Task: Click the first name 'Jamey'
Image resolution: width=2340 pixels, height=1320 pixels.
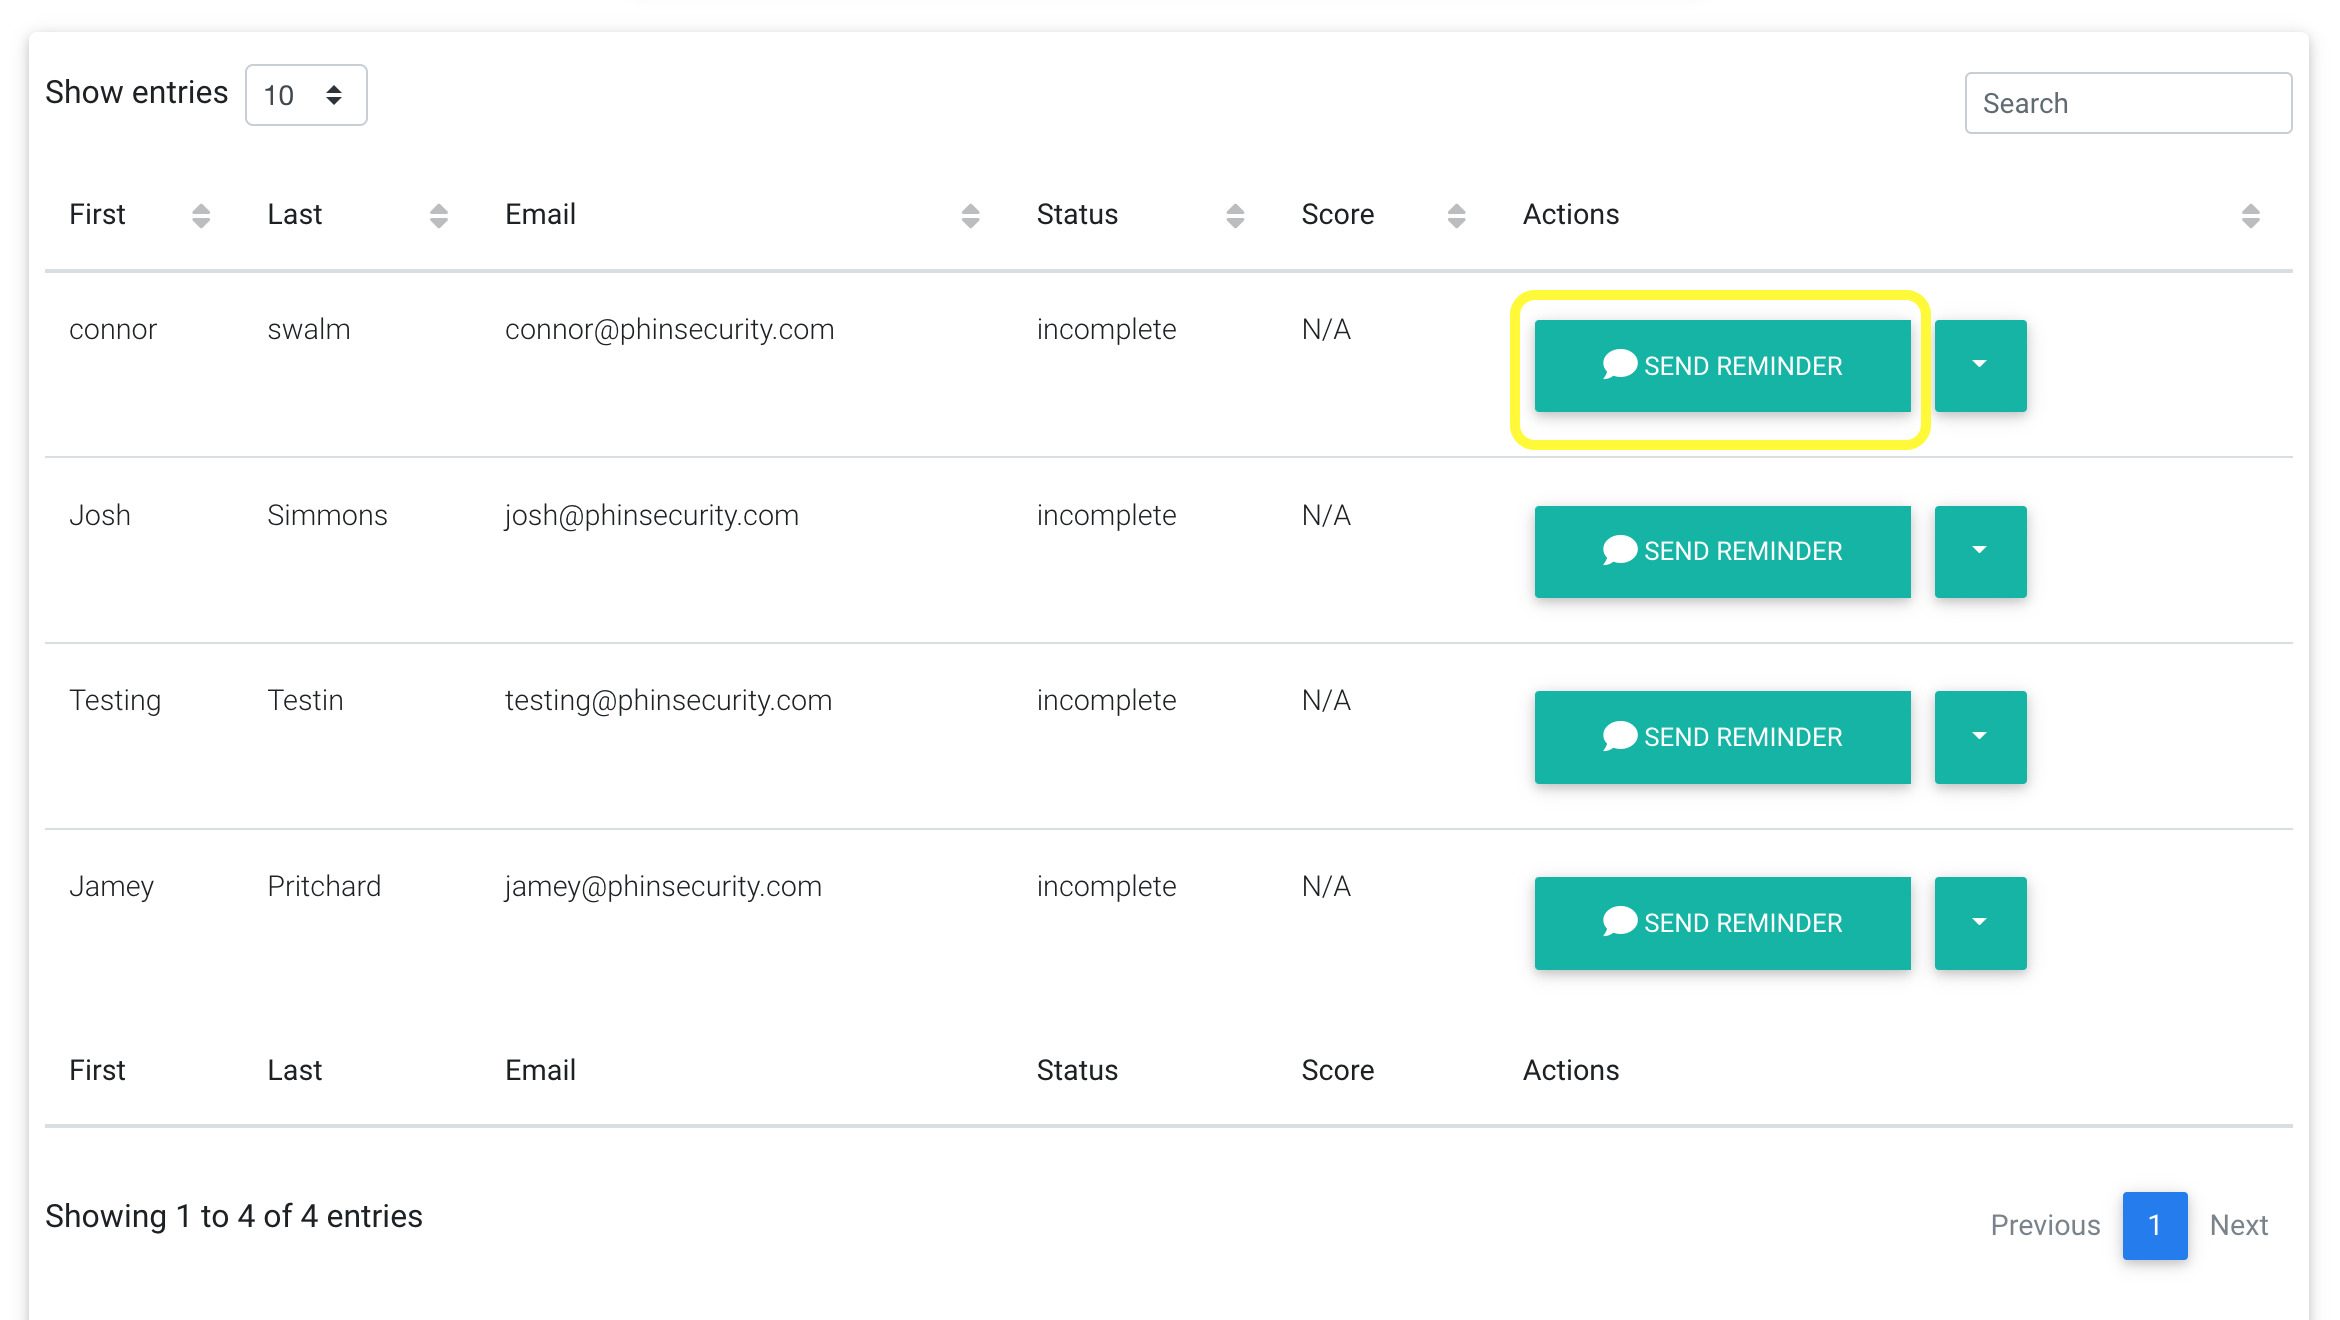Action: 112,887
